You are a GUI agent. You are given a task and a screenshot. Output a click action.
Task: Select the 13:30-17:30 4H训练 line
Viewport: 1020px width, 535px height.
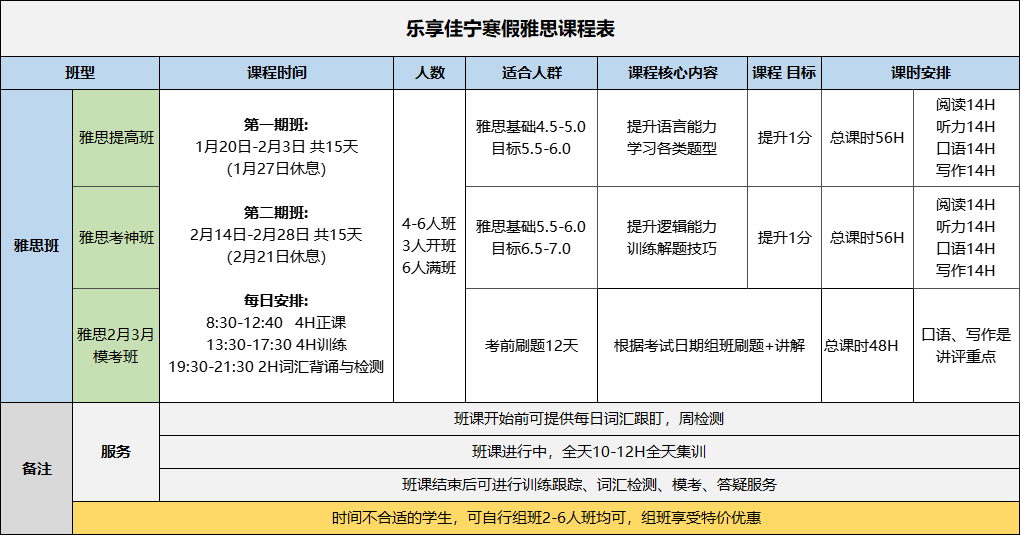276,344
